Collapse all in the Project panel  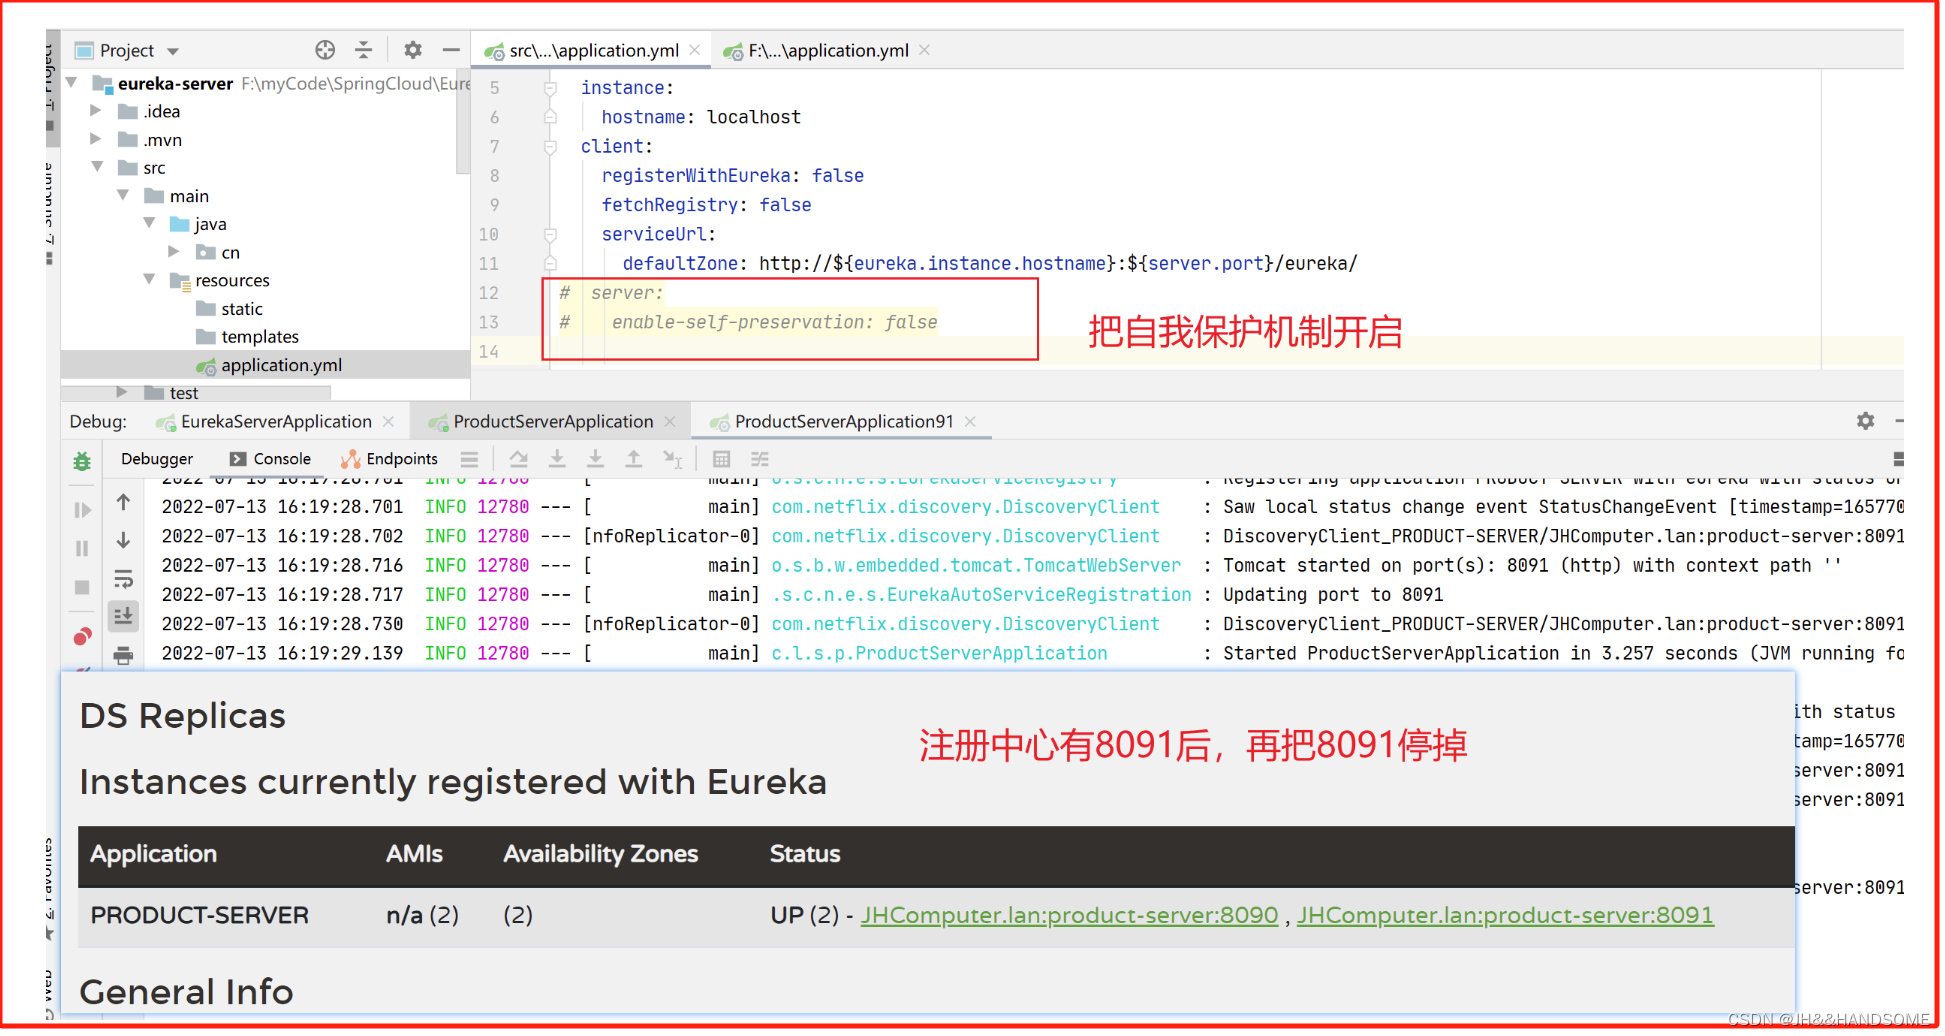364,50
